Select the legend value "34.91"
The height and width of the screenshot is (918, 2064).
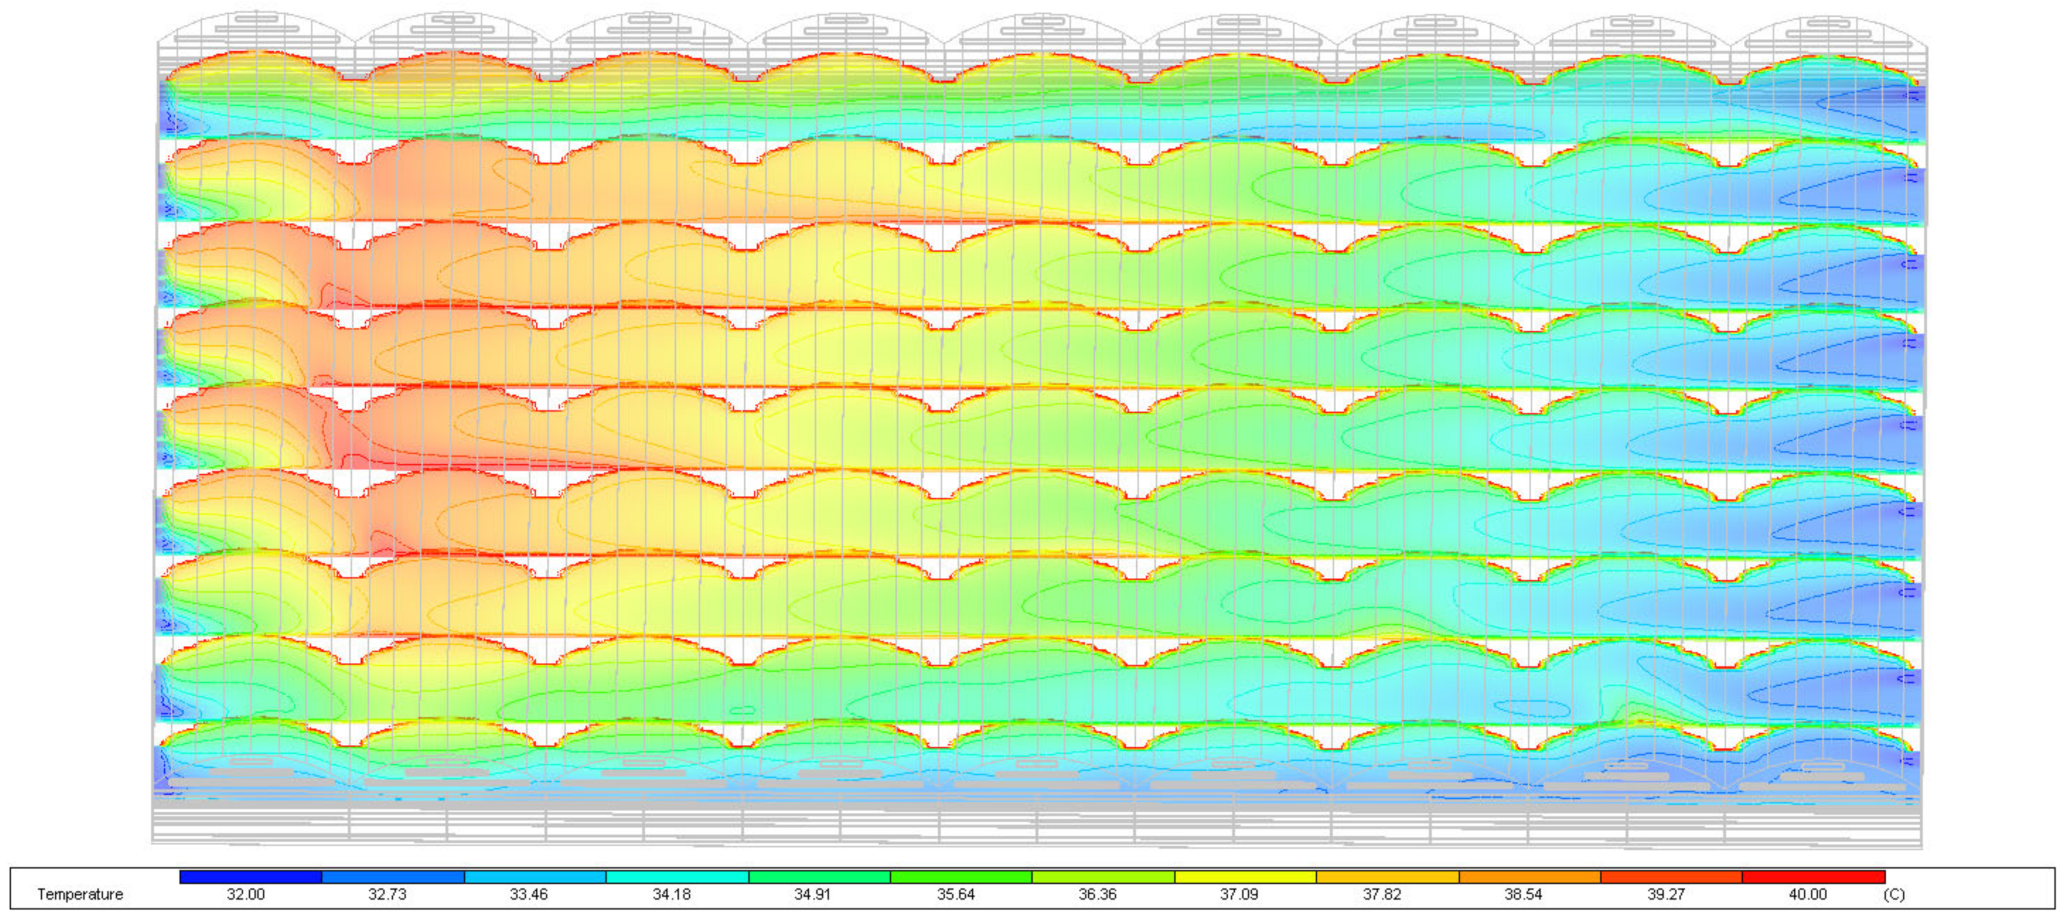[813, 894]
